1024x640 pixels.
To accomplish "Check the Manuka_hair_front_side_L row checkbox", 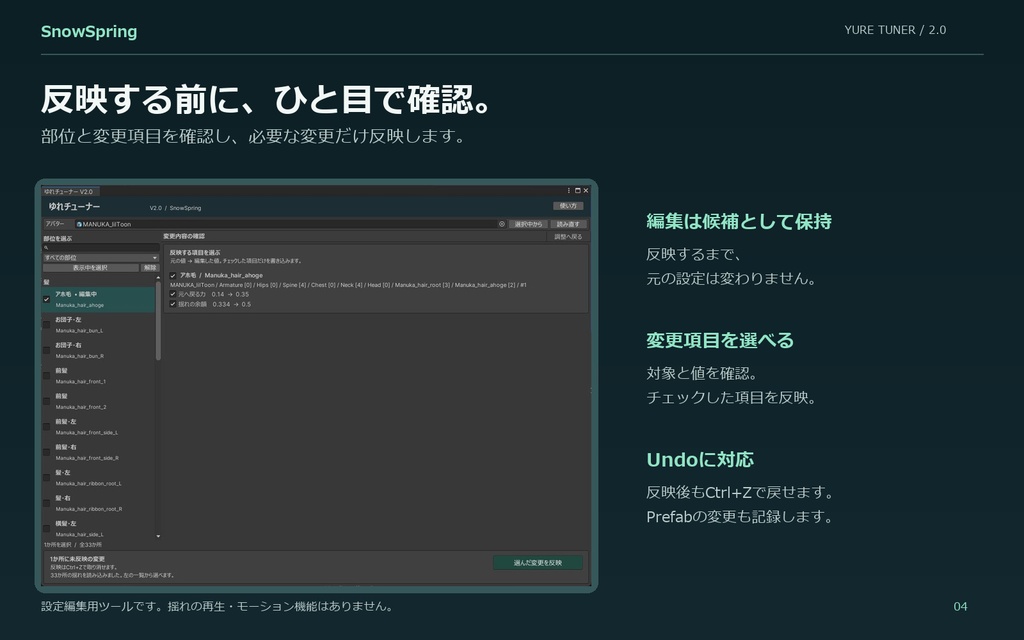I will click(46, 426).
